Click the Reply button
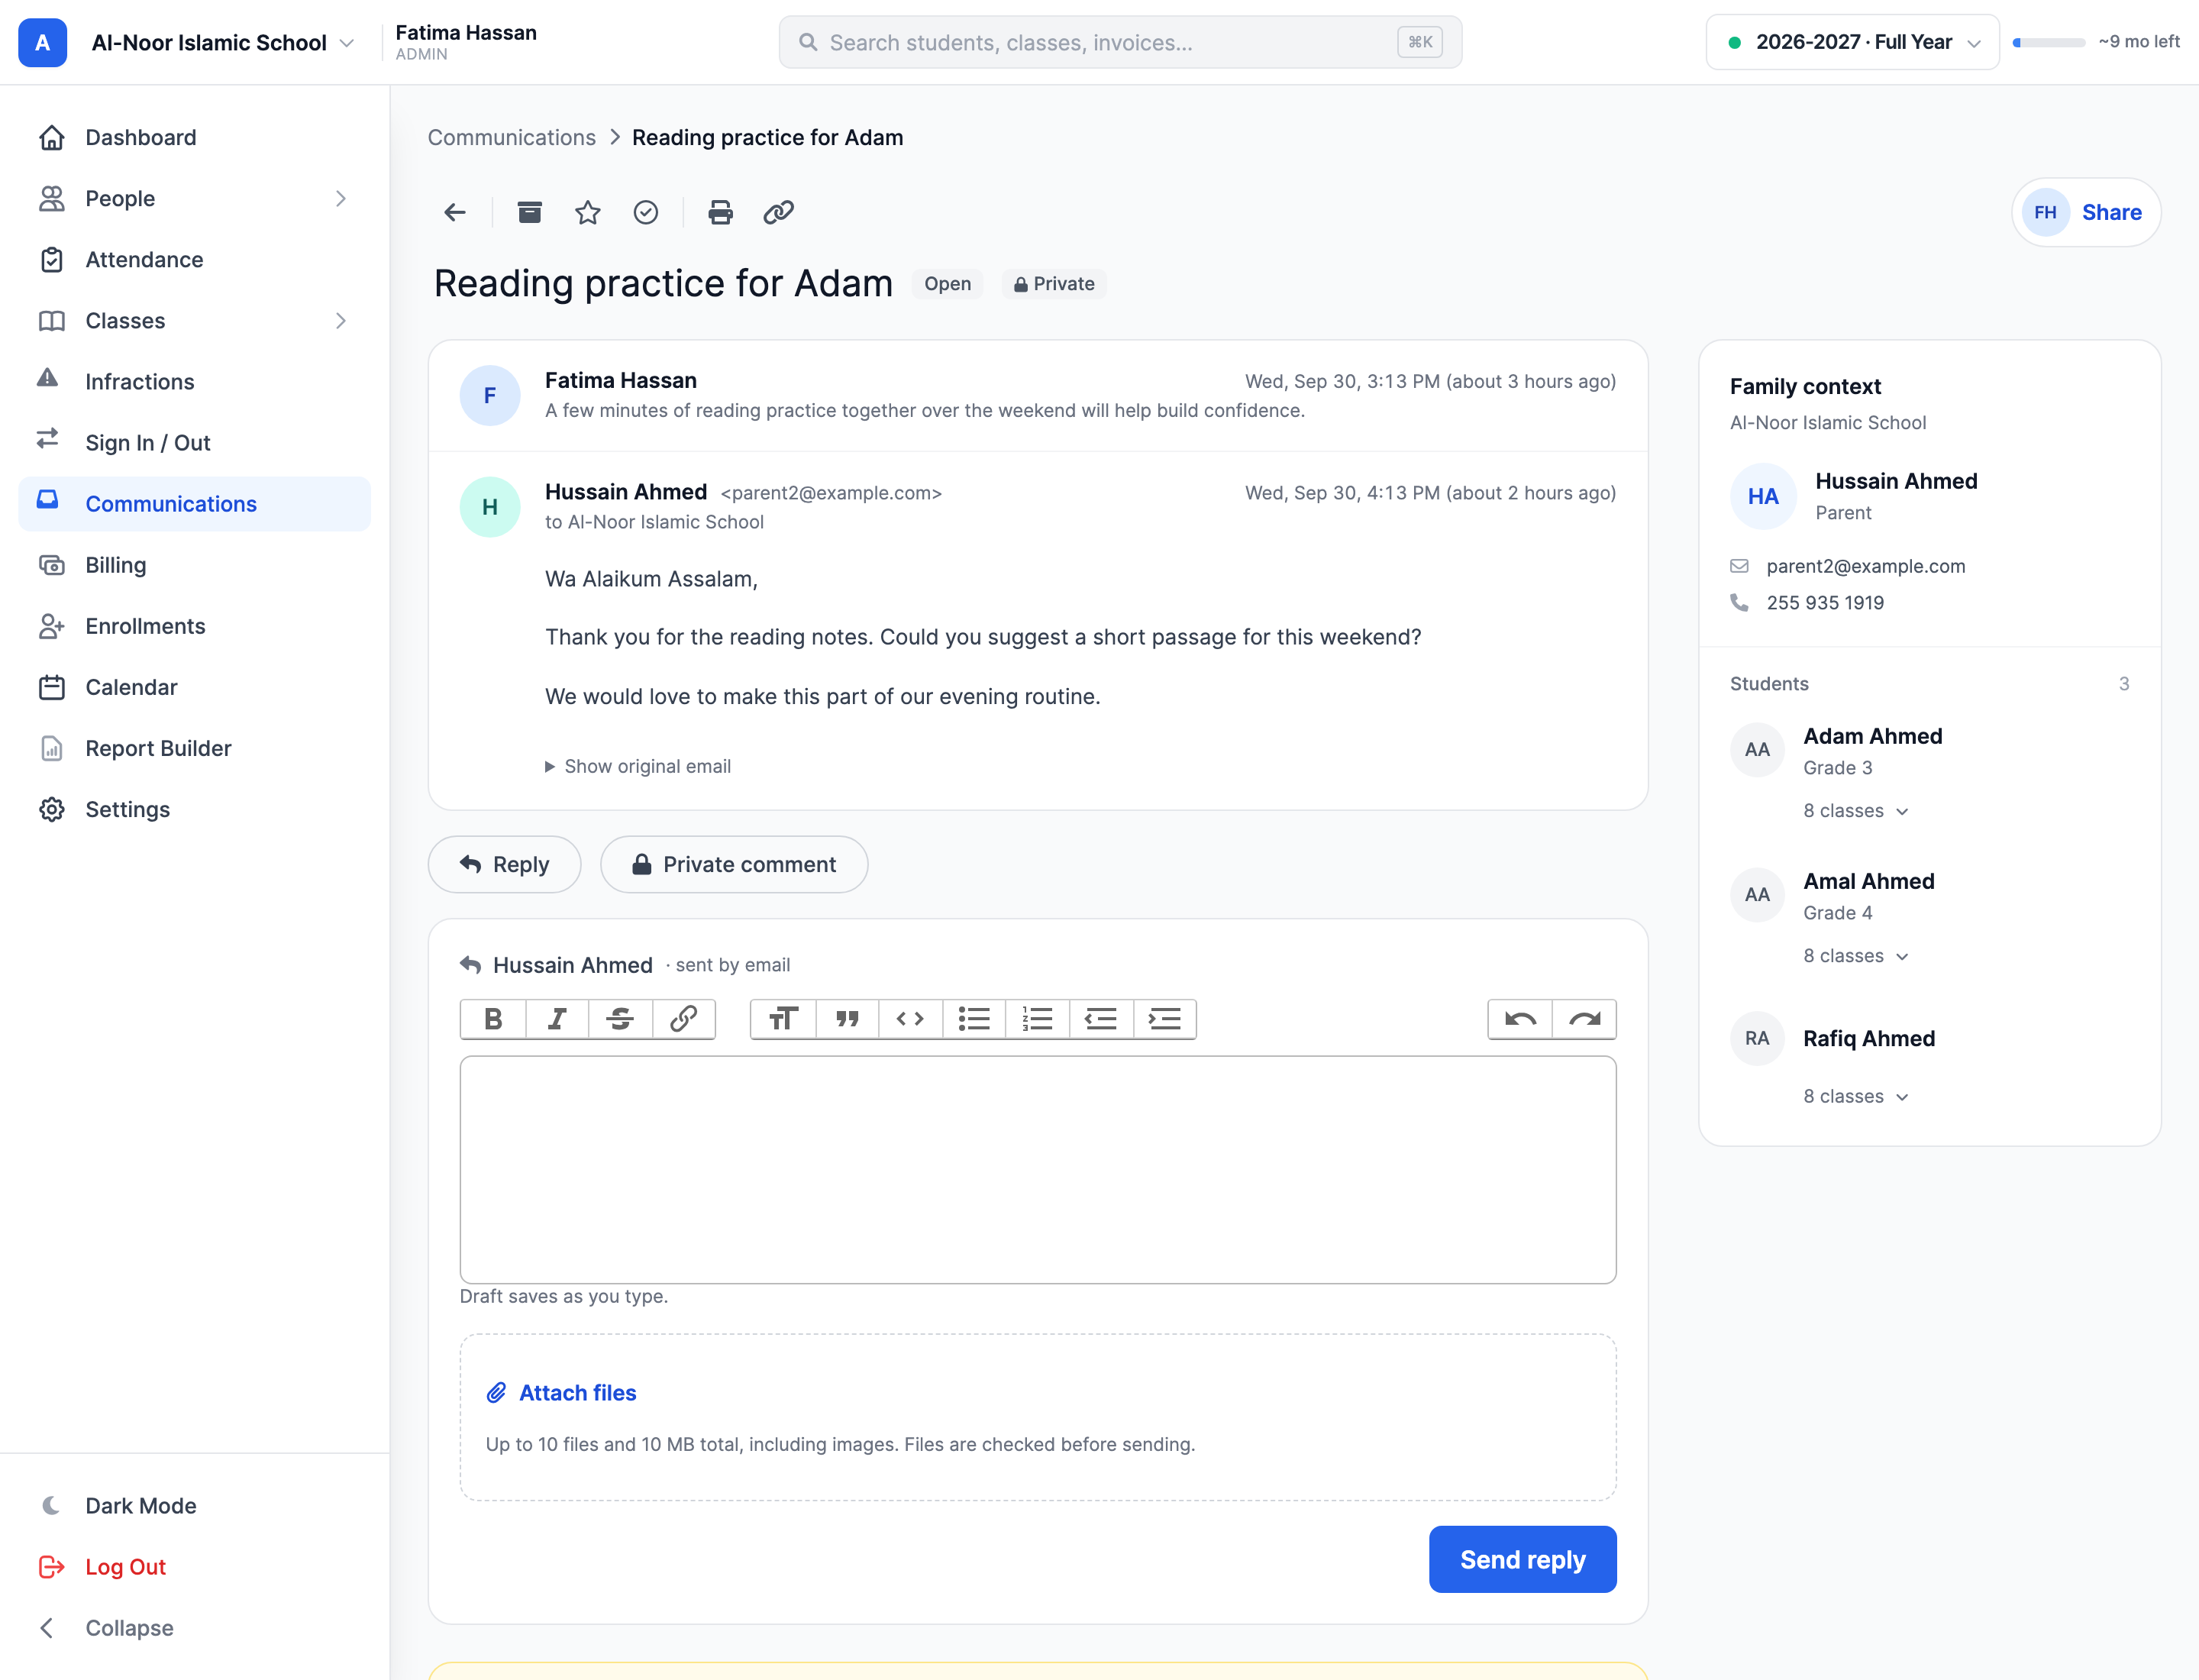This screenshot has height=1680, width=2199. tap(505, 865)
